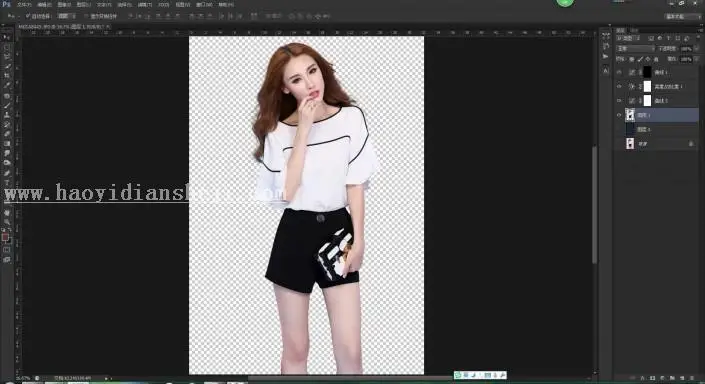Open the Opacity slider arrow

[x=697, y=49]
